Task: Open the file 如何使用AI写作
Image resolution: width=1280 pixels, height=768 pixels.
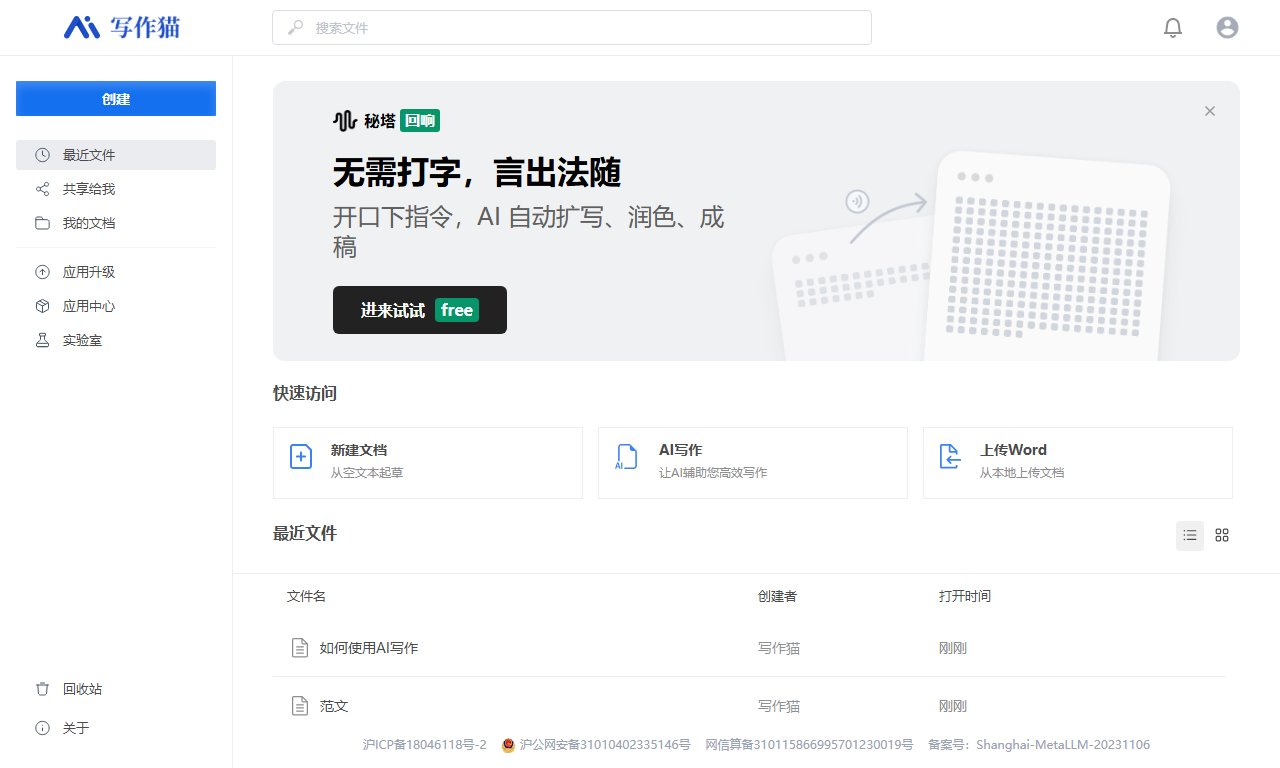Action: click(369, 648)
